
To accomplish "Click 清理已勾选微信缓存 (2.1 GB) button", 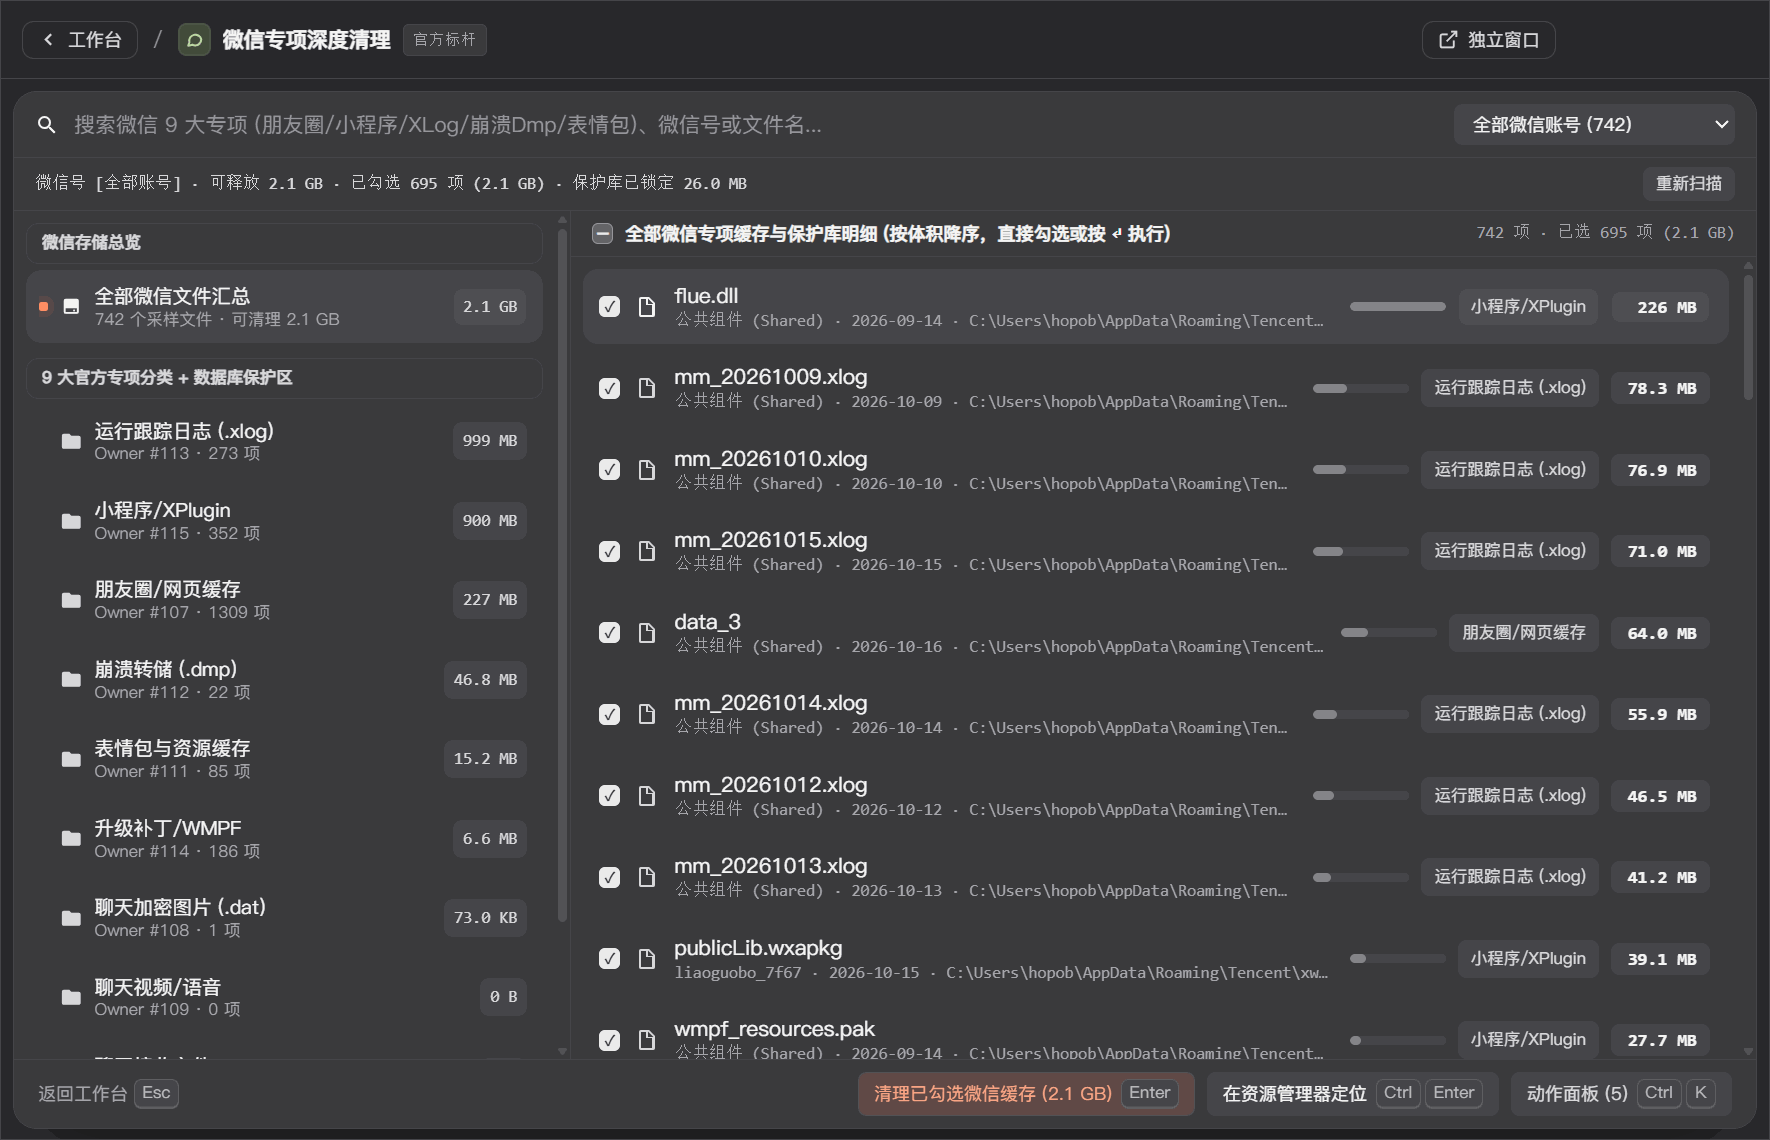I will 1026,1094.
